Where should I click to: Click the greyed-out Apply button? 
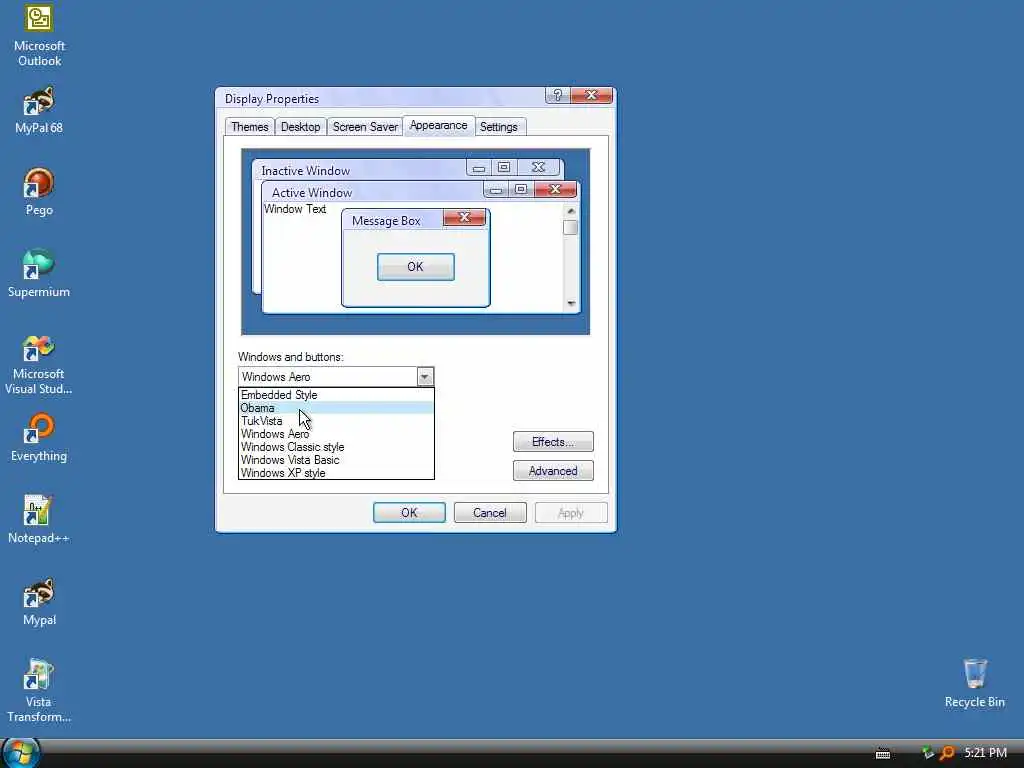571,513
